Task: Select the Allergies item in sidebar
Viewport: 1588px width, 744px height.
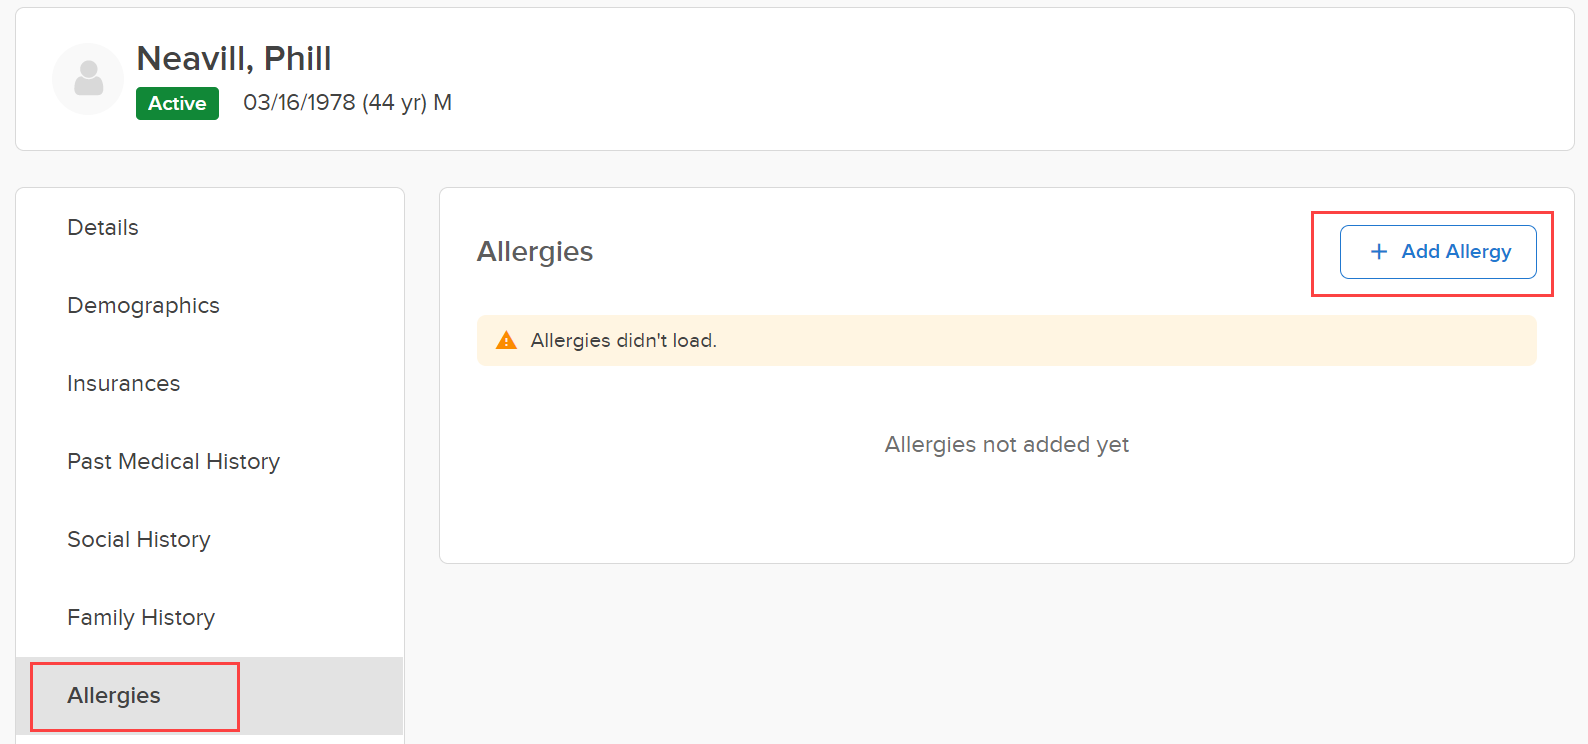Action: tap(114, 696)
